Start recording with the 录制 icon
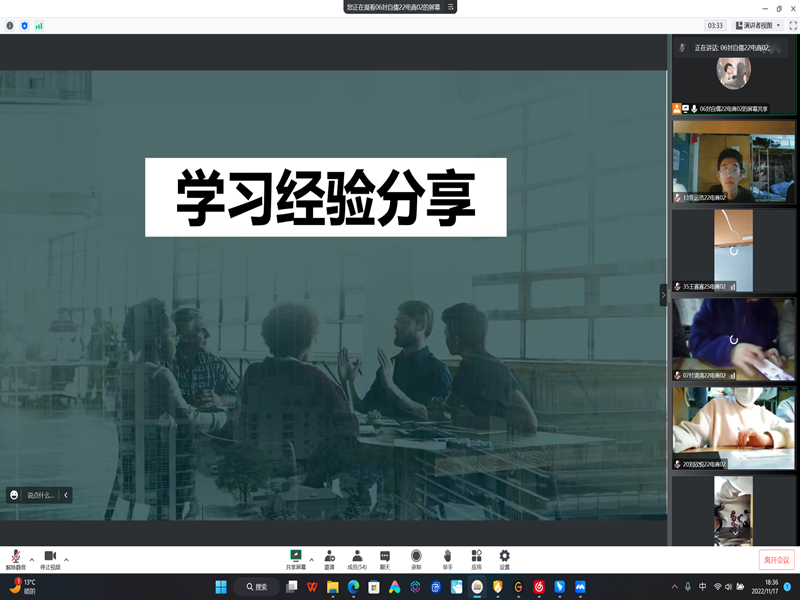800x600 pixels. [416, 557]
